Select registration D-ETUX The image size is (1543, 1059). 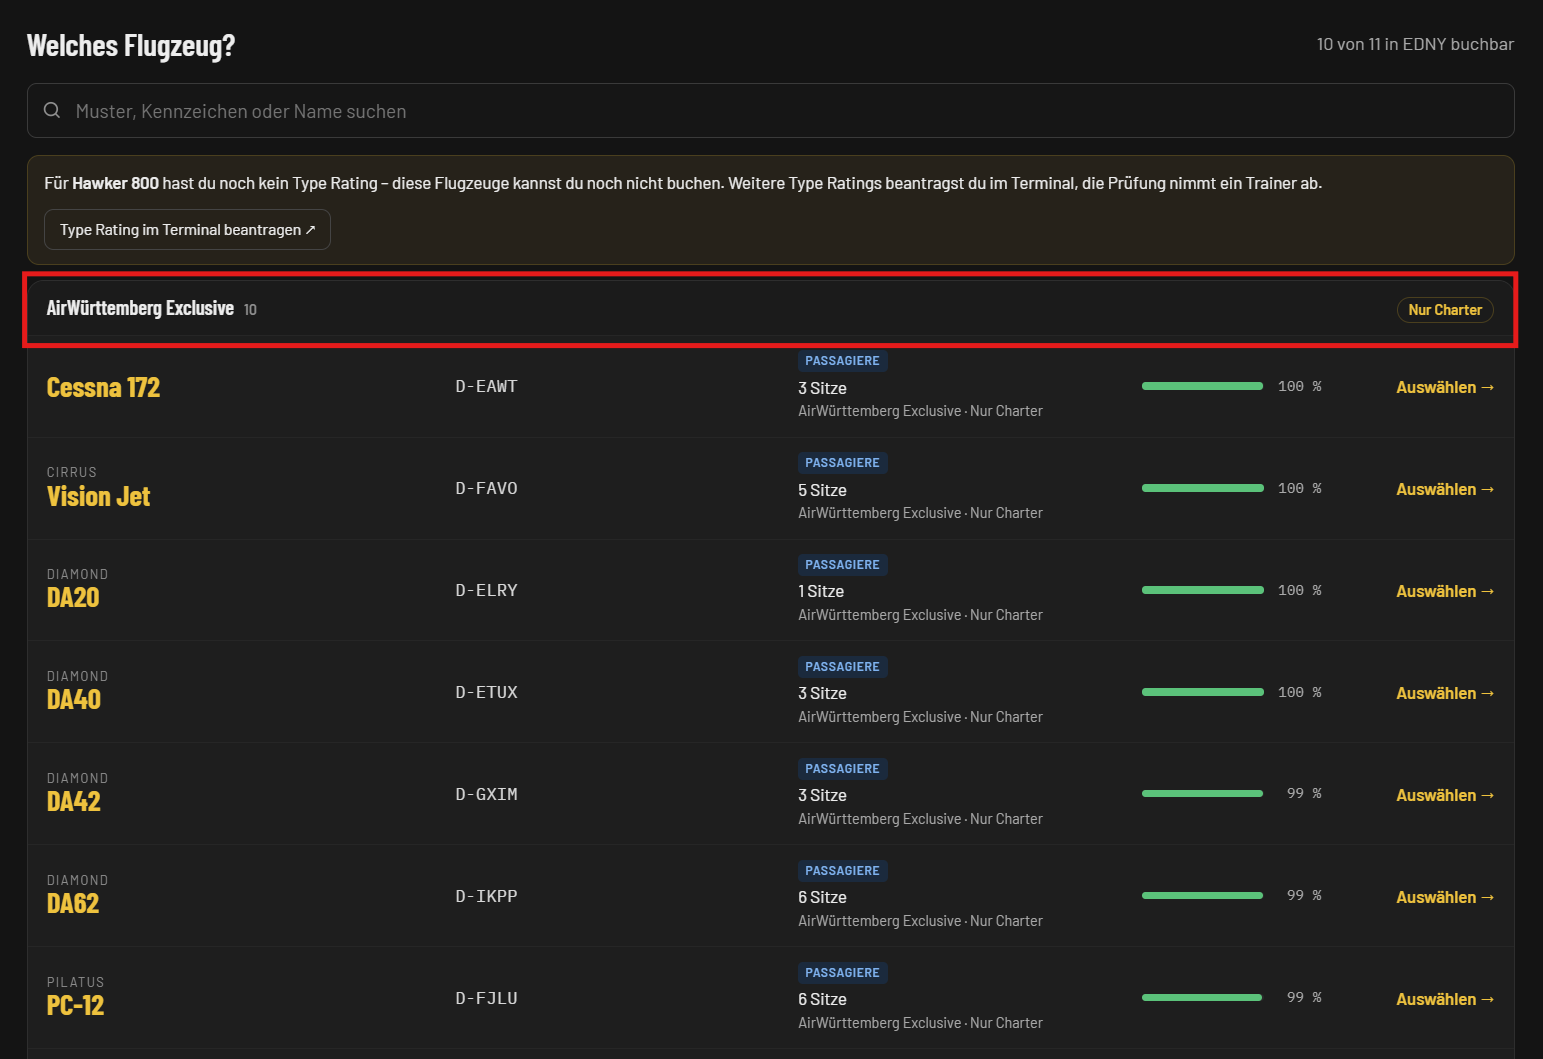486,692
